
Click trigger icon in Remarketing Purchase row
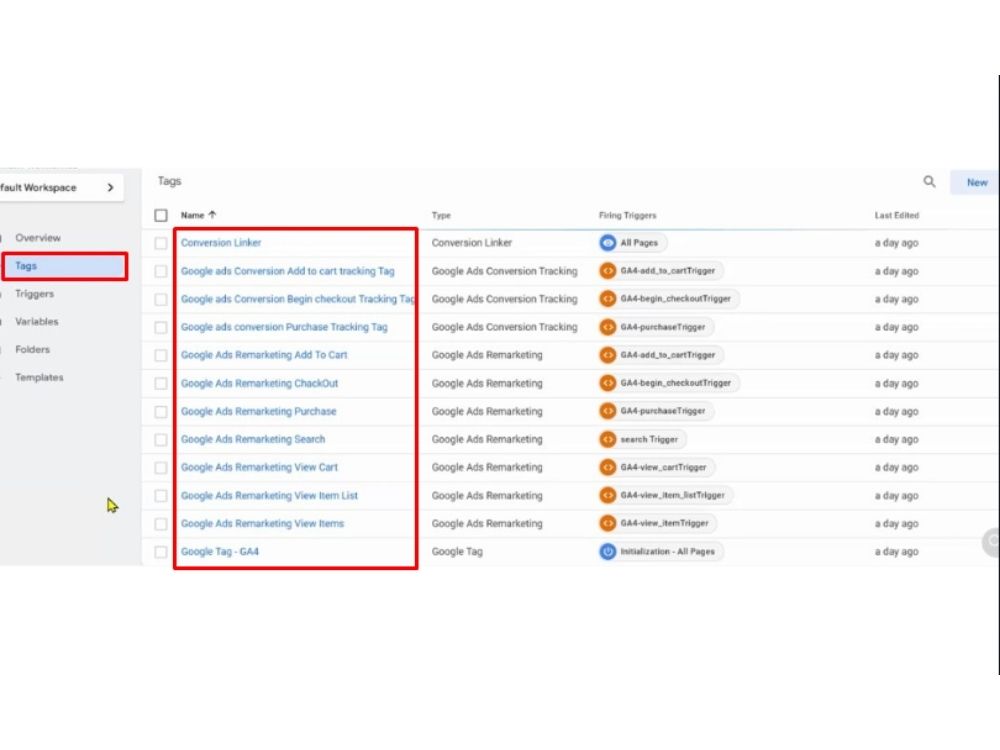pyautogui.click(x=608, y=411)
